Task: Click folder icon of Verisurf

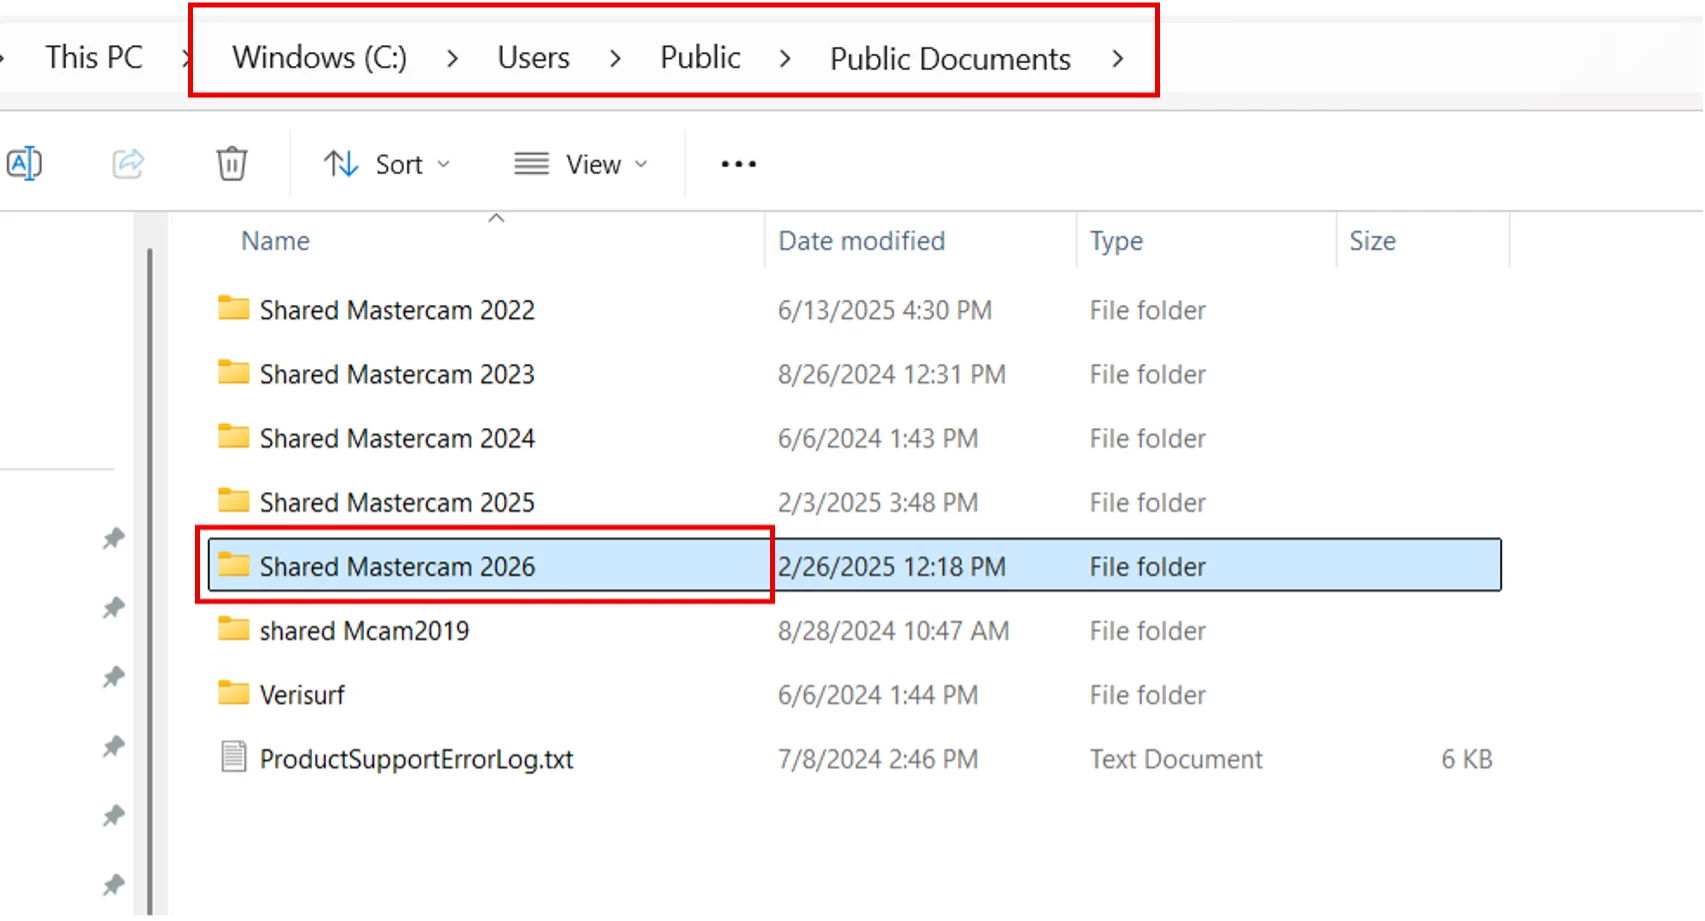Action: [233, 693]
